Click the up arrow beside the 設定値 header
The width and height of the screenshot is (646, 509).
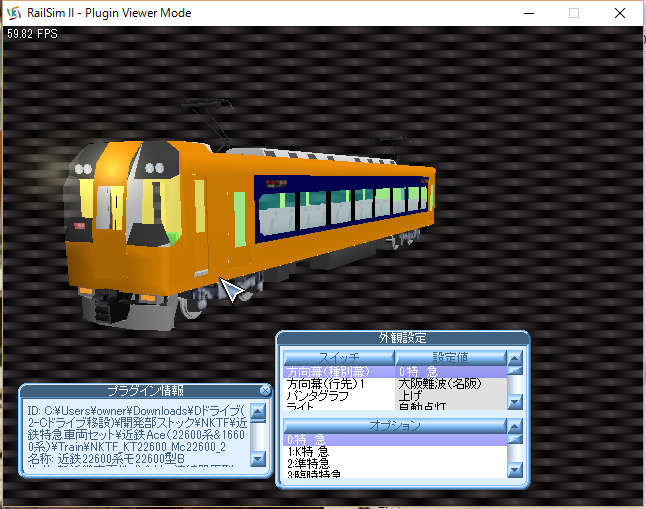tap(515, 358)
